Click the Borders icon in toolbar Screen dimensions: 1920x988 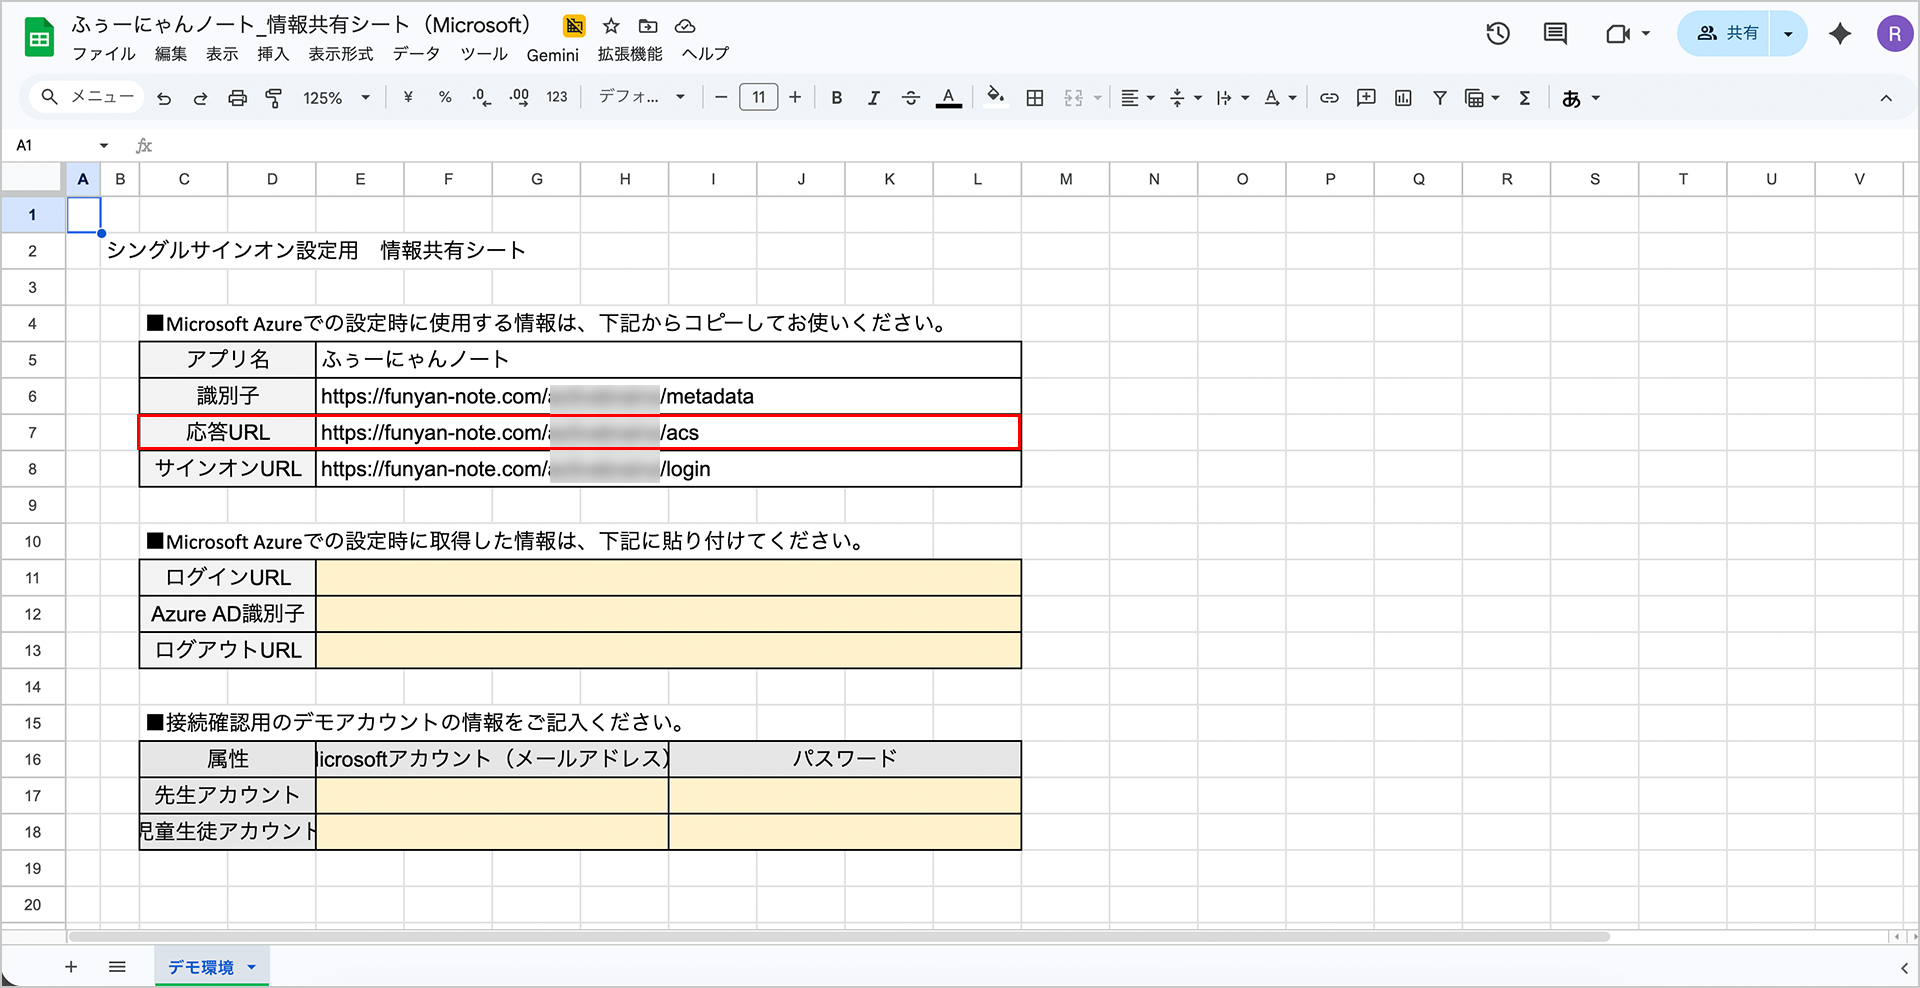(x=1035, y=98)
